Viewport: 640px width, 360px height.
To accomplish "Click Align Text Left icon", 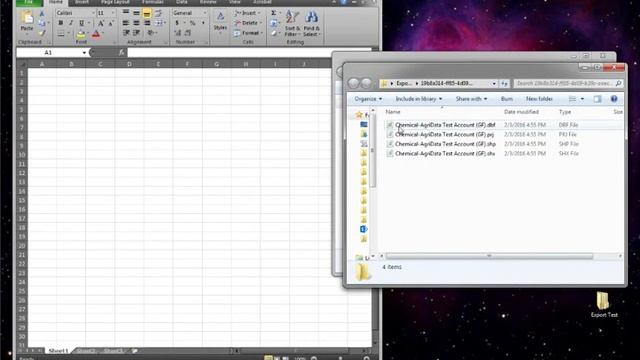I will click(126, 23).
